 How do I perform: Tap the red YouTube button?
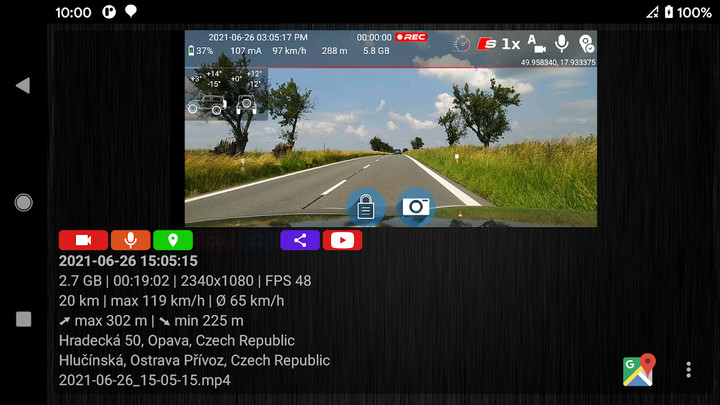[x=342, y=240]
